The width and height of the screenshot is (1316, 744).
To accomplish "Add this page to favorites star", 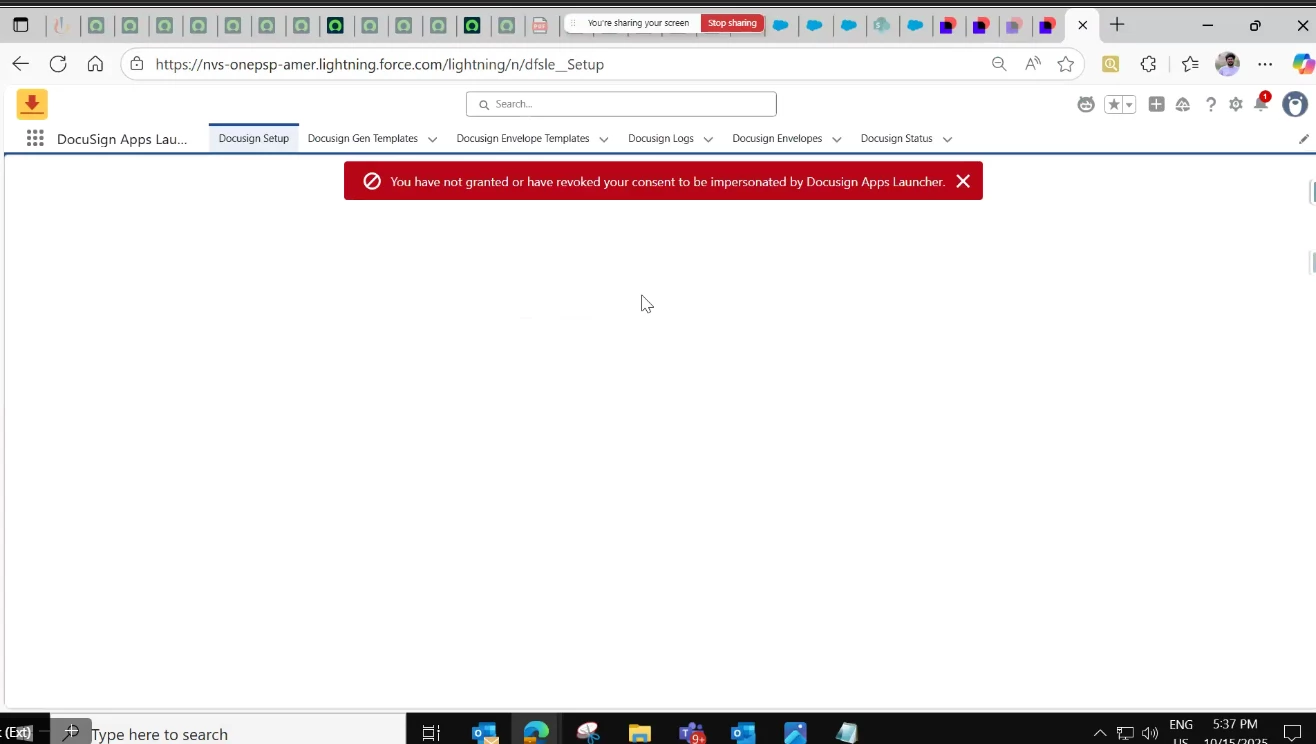I will 1066,64.
